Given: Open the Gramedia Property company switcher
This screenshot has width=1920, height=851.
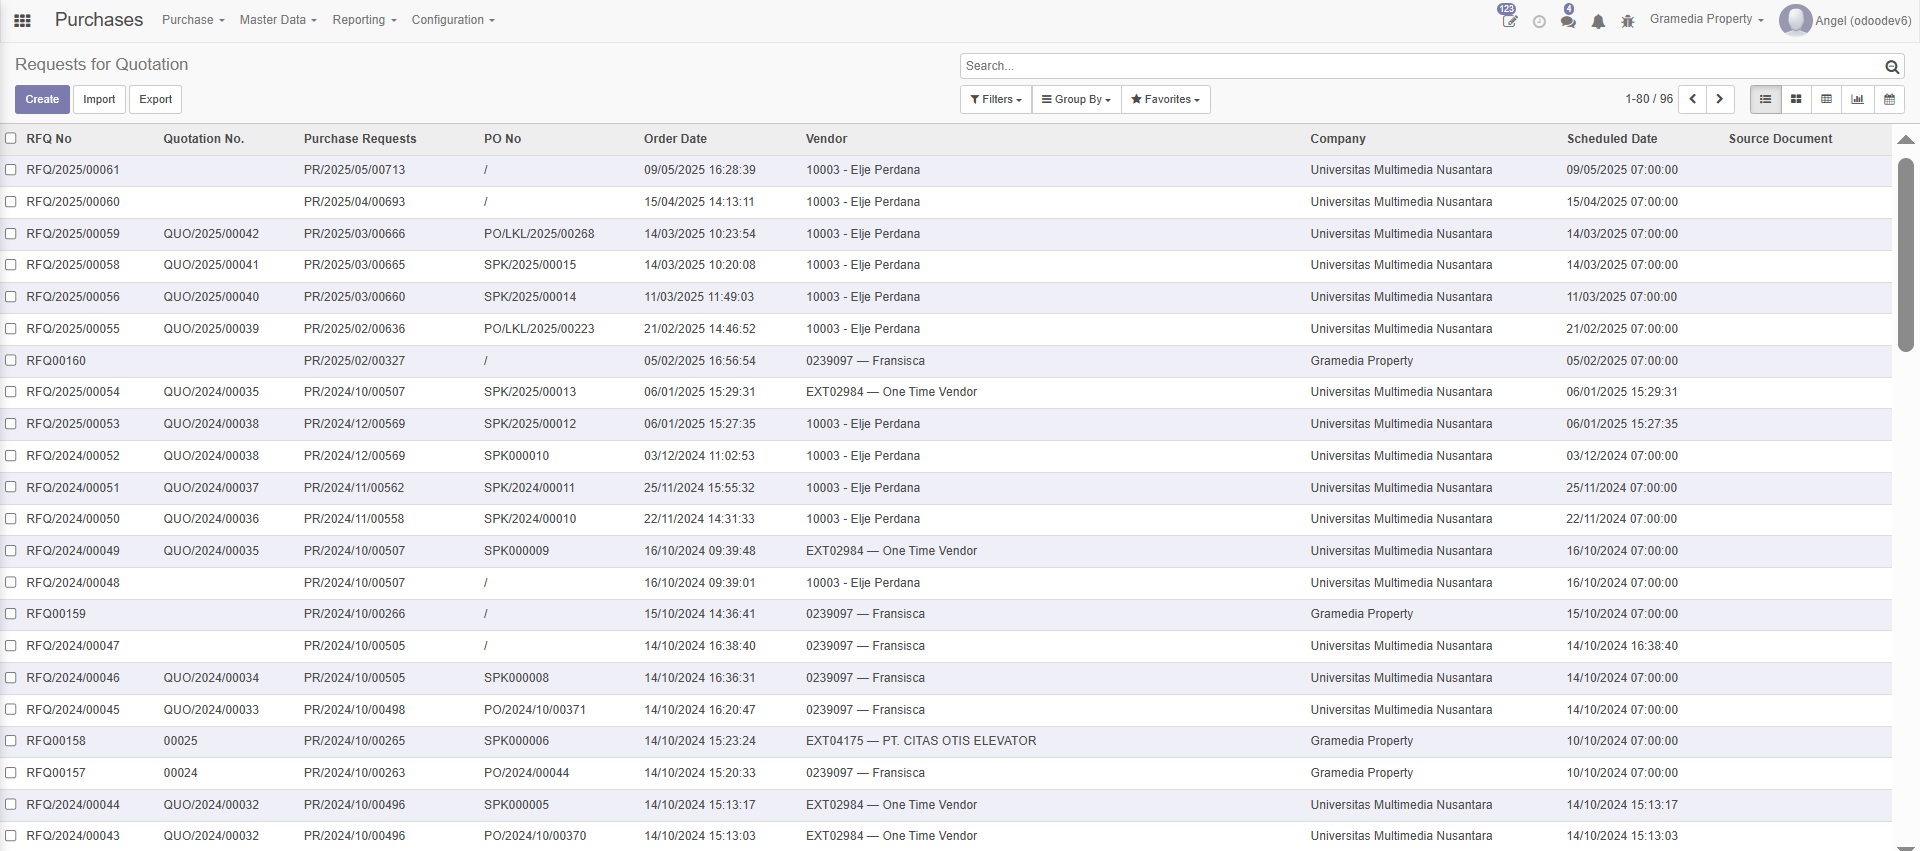Looking at the screenshot, I should click(1706, 19).
